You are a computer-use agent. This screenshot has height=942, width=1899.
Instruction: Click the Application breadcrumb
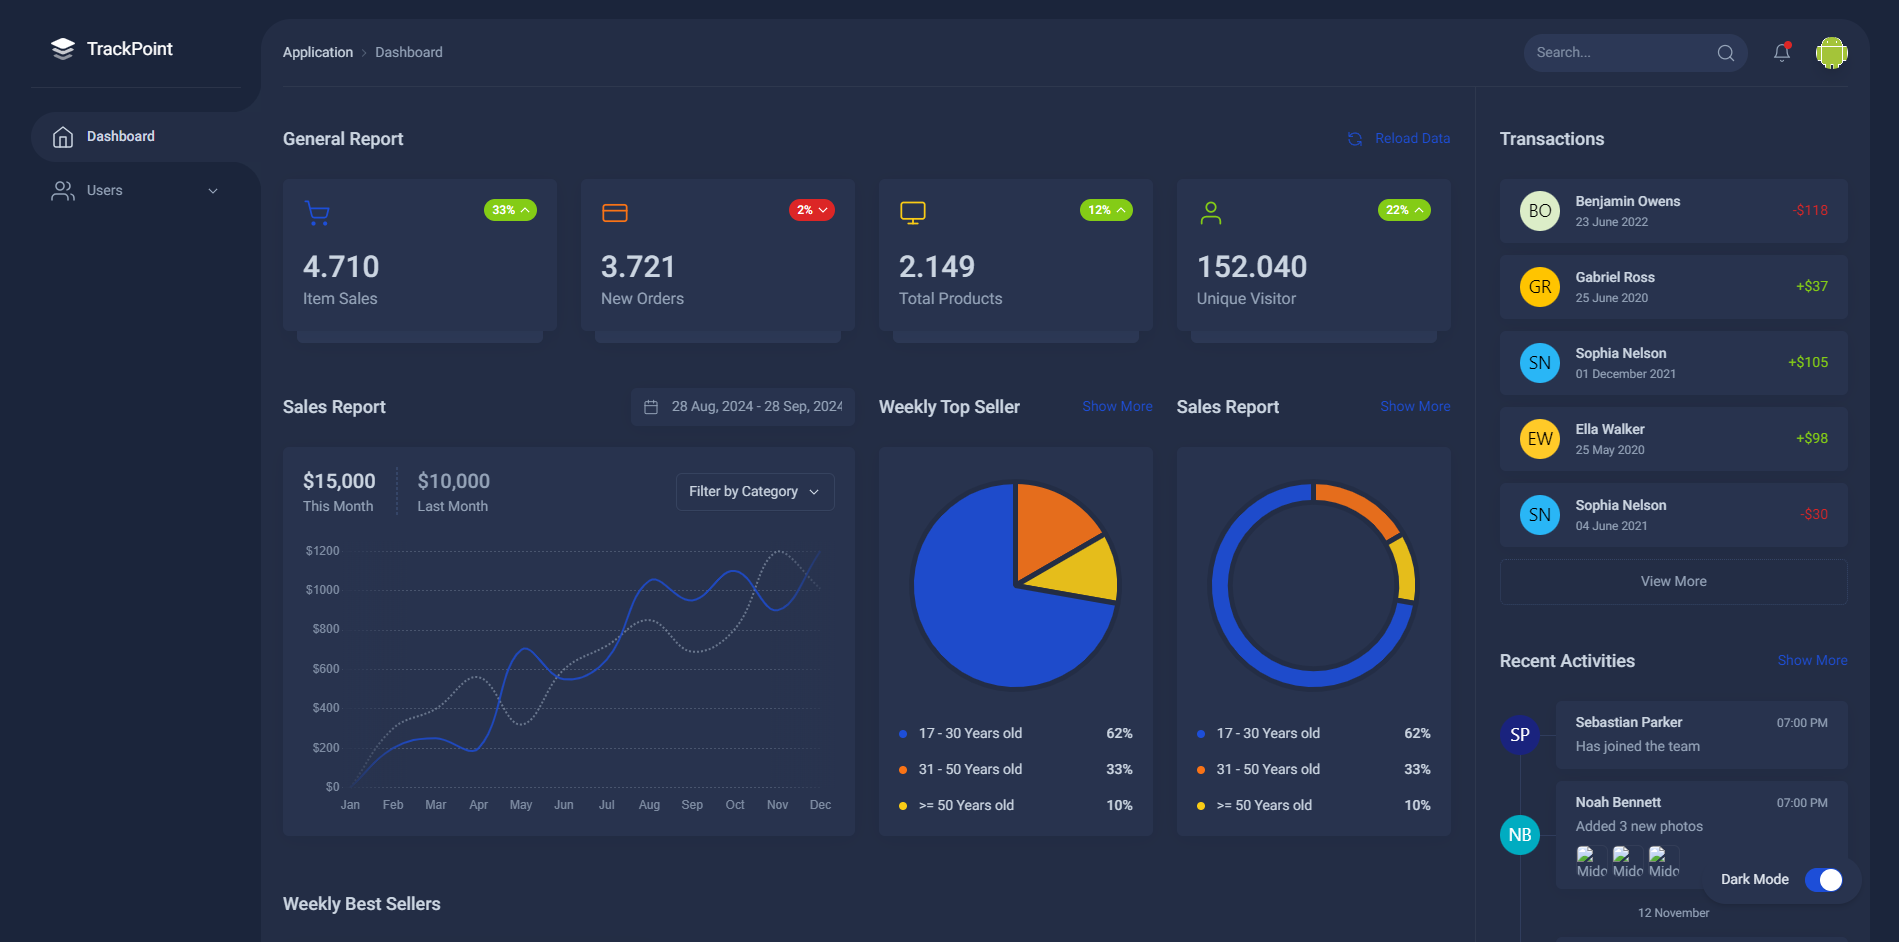tap(317, 52)
